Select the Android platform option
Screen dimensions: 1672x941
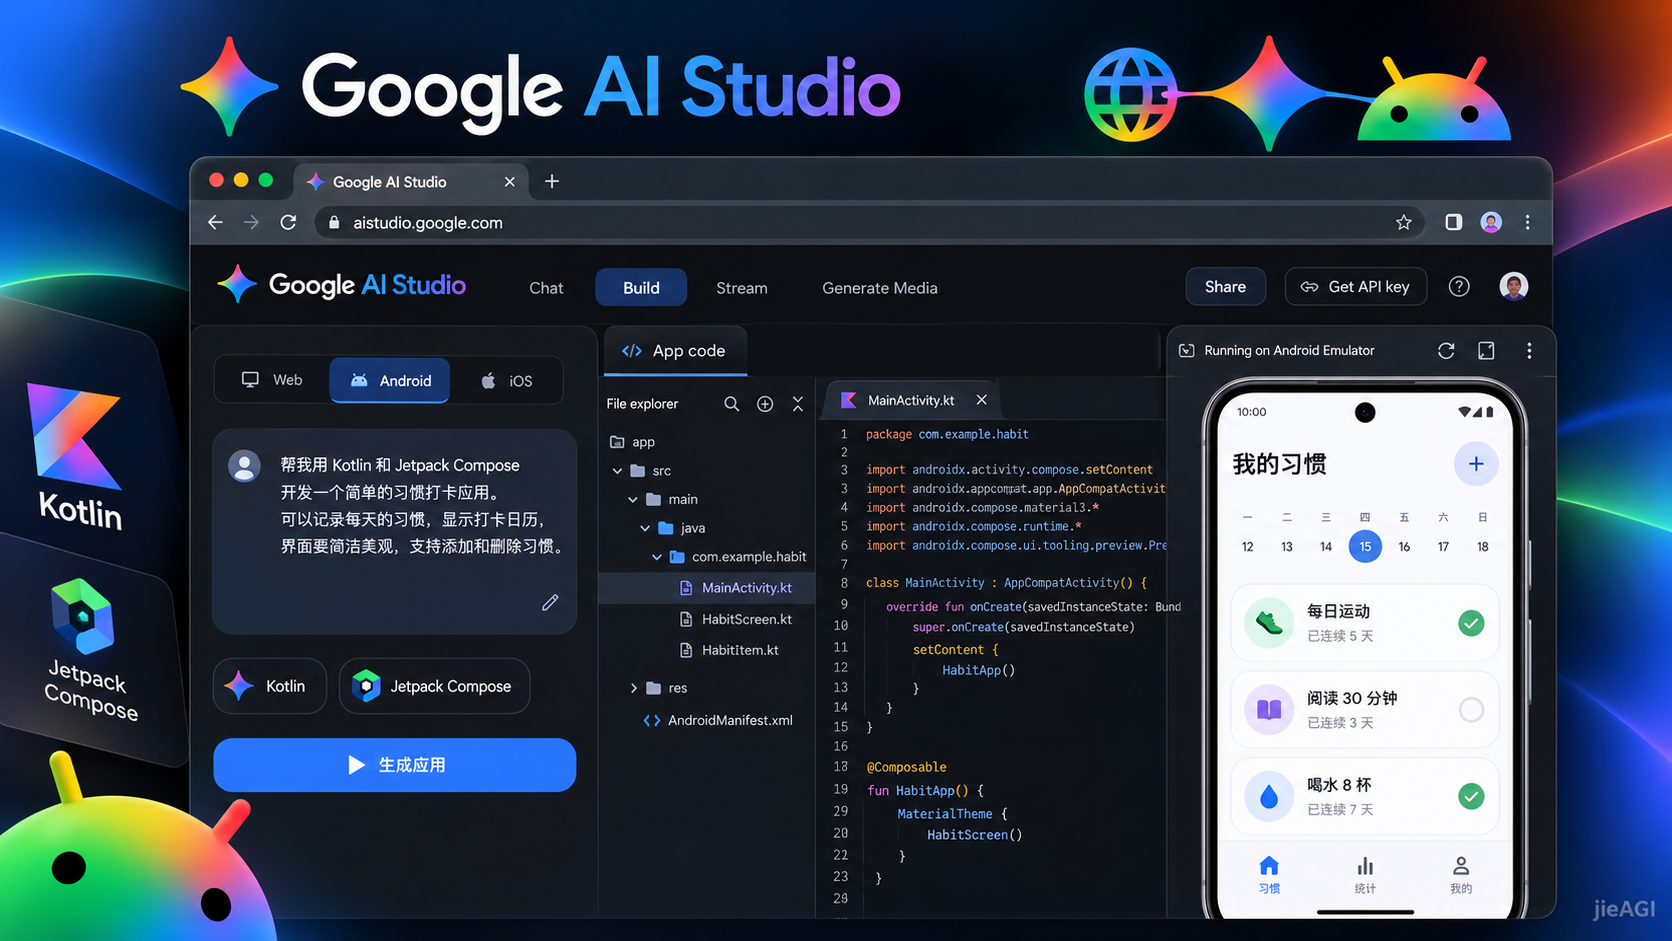pos(390,380)
